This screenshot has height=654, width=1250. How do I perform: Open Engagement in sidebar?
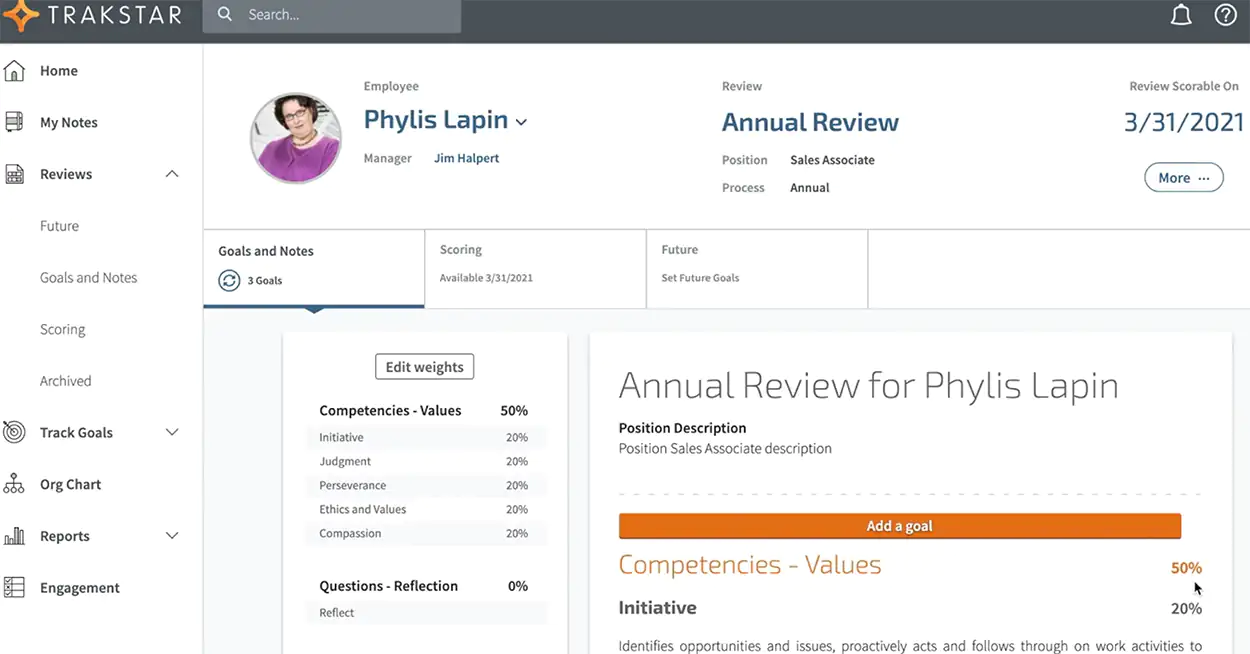[x=80, y=588]
